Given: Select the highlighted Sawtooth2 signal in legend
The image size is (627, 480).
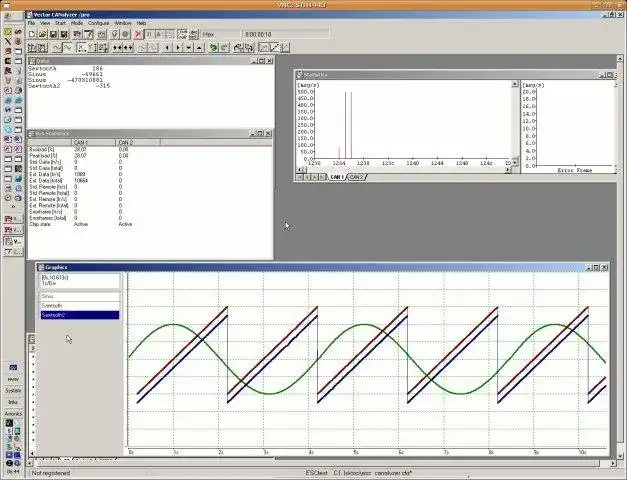Looking at the screenshot, I should [x=80, y=315].
